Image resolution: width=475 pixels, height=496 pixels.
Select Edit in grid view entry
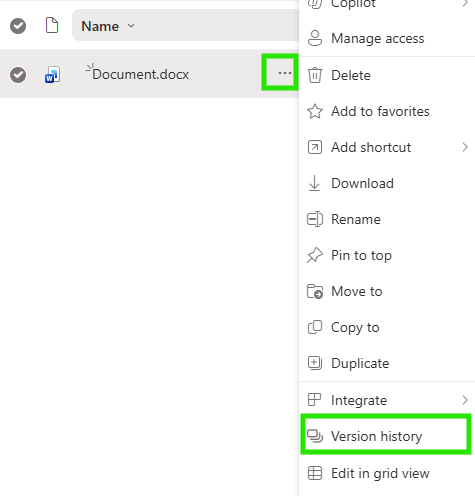click(x=387, y=473)
